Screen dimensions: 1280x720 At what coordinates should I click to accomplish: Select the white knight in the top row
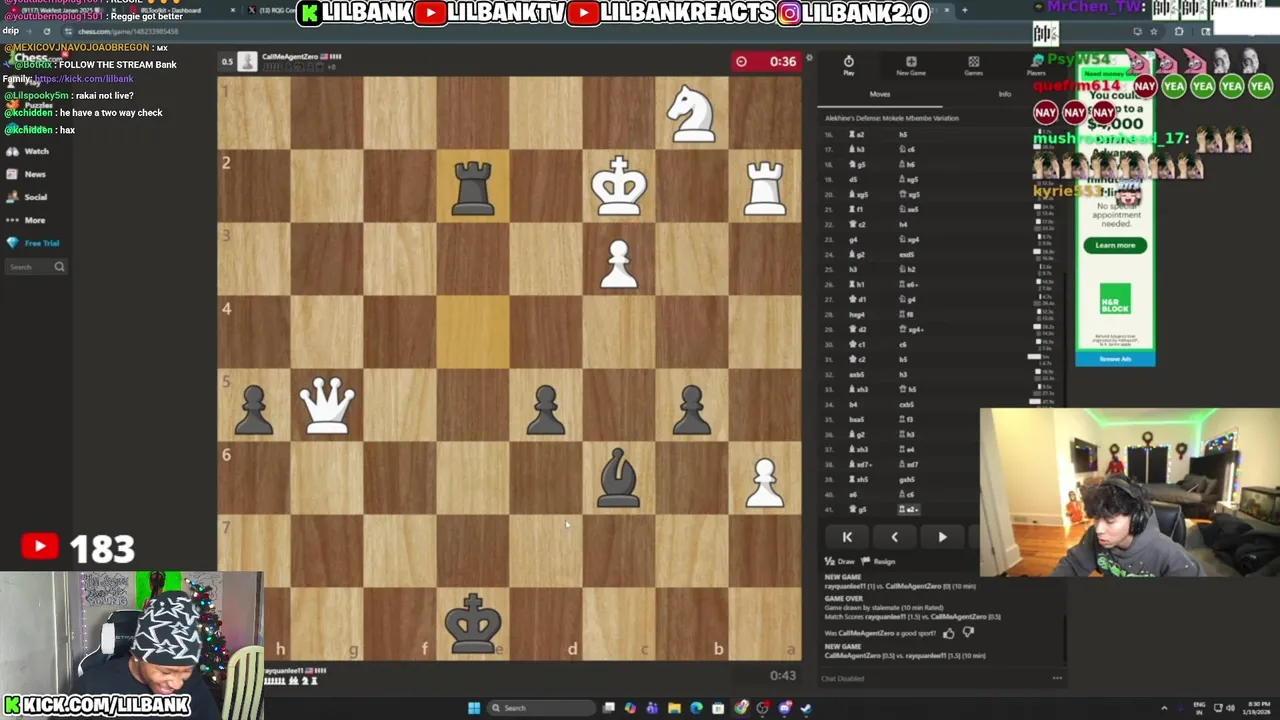pos(692,113)
